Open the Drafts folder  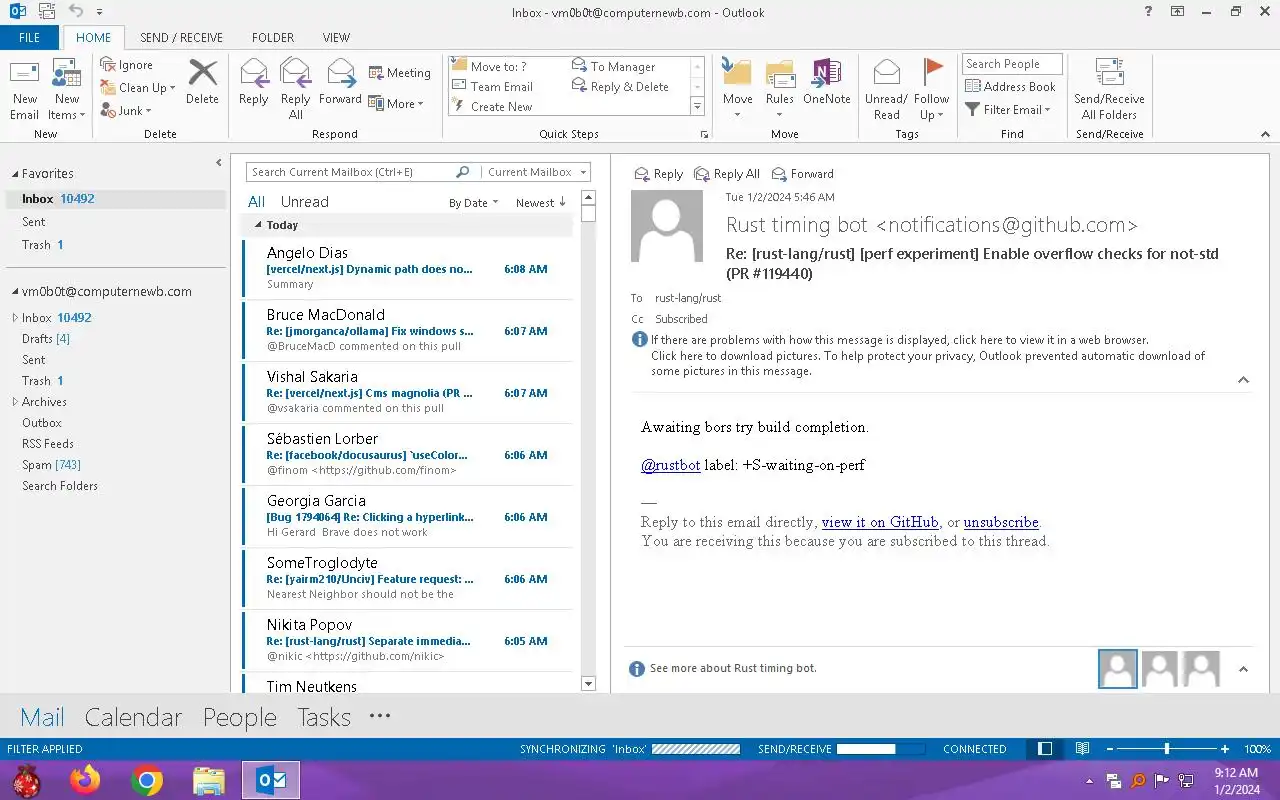[46, 339]
